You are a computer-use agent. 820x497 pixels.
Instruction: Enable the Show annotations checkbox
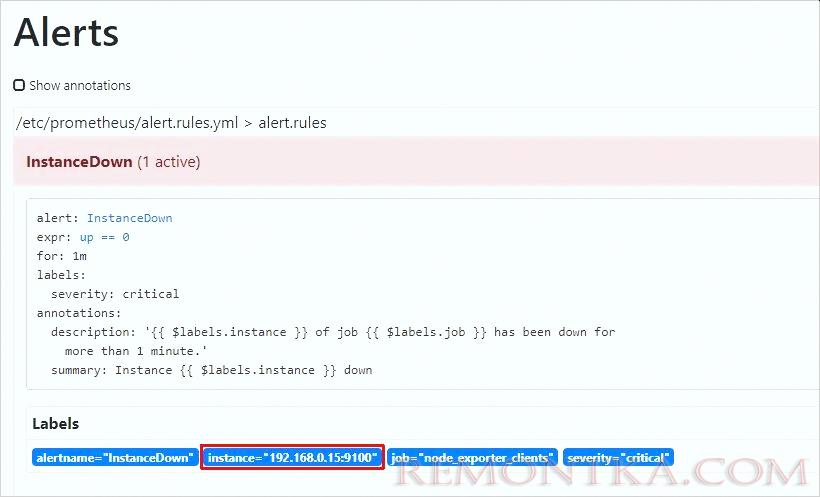coord(19,85)
